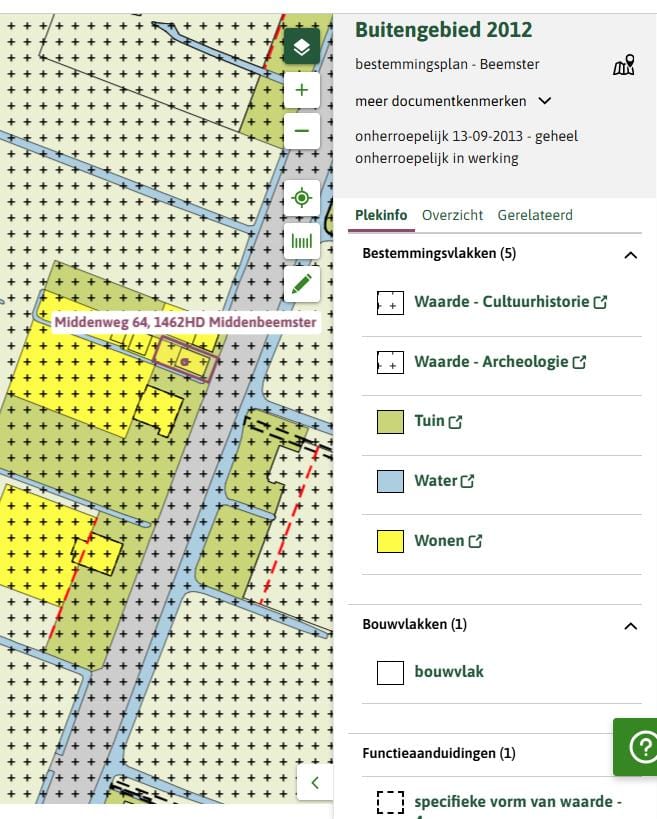Open external link icon next to Waarde - Archeologie

point(579,362)
